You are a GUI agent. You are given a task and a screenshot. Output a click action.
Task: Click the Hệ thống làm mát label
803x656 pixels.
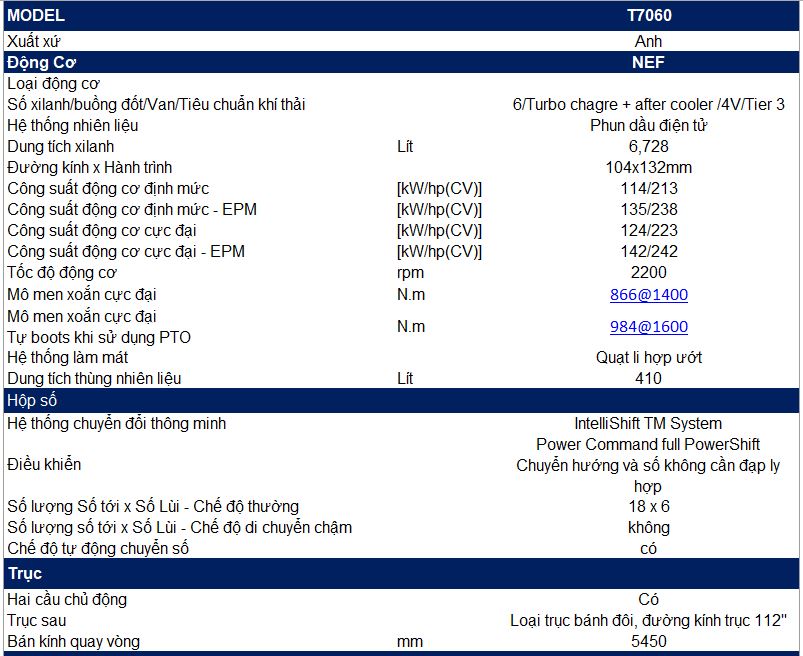[67, 357]
